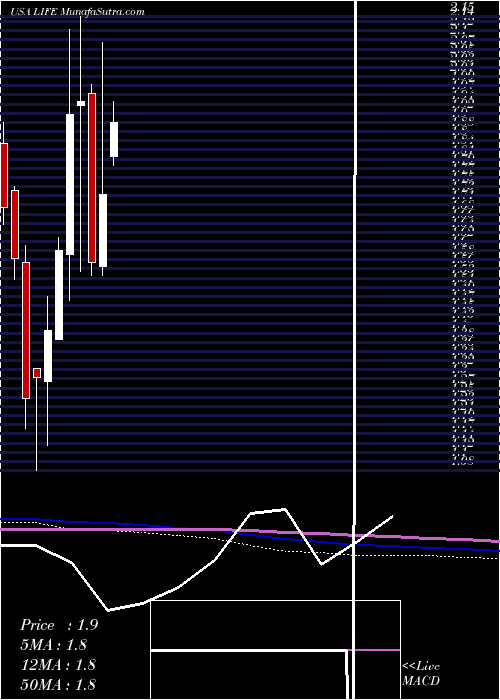Screen dimensions: 500x700
Task: Select the '50MA : 1.8' value
Action: [58, 684]
